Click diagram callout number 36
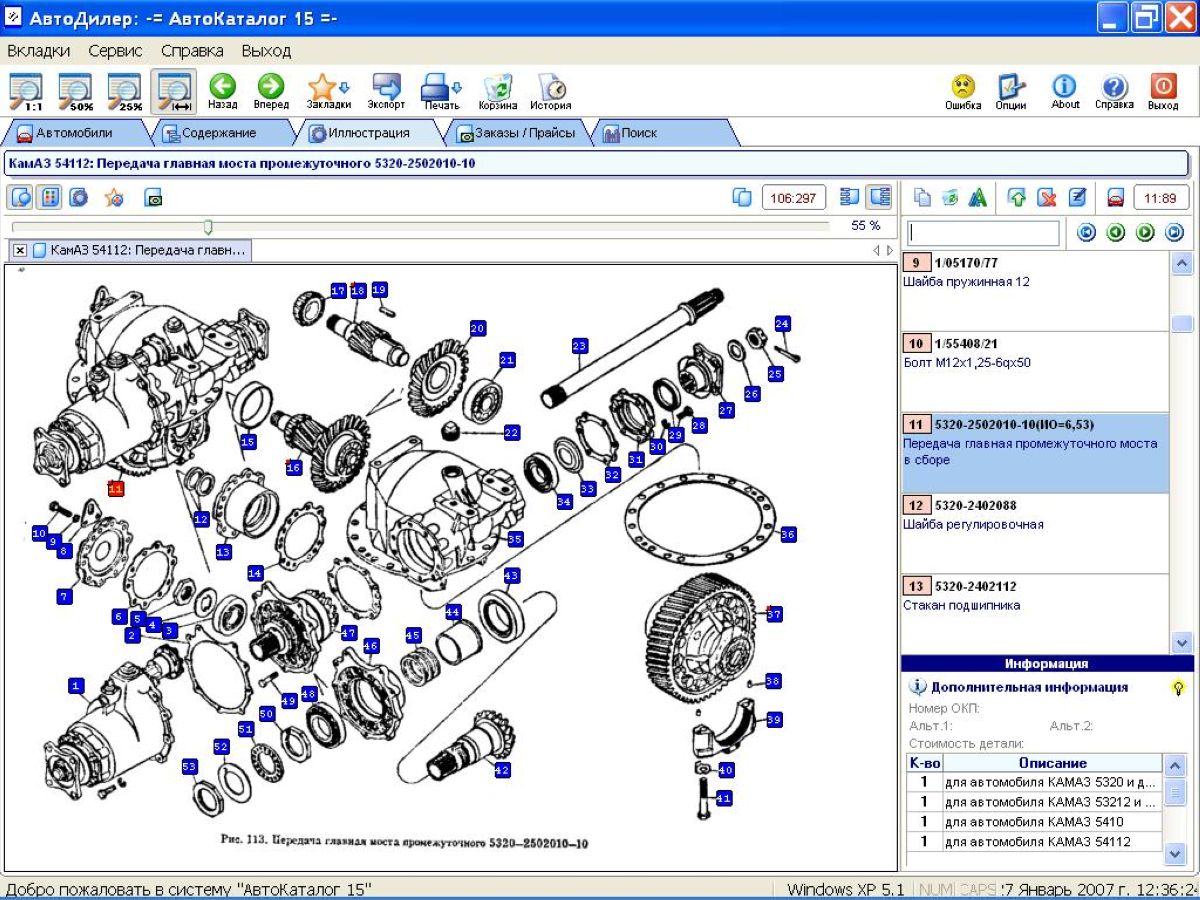1200x900 pixels. pos(788,534)
